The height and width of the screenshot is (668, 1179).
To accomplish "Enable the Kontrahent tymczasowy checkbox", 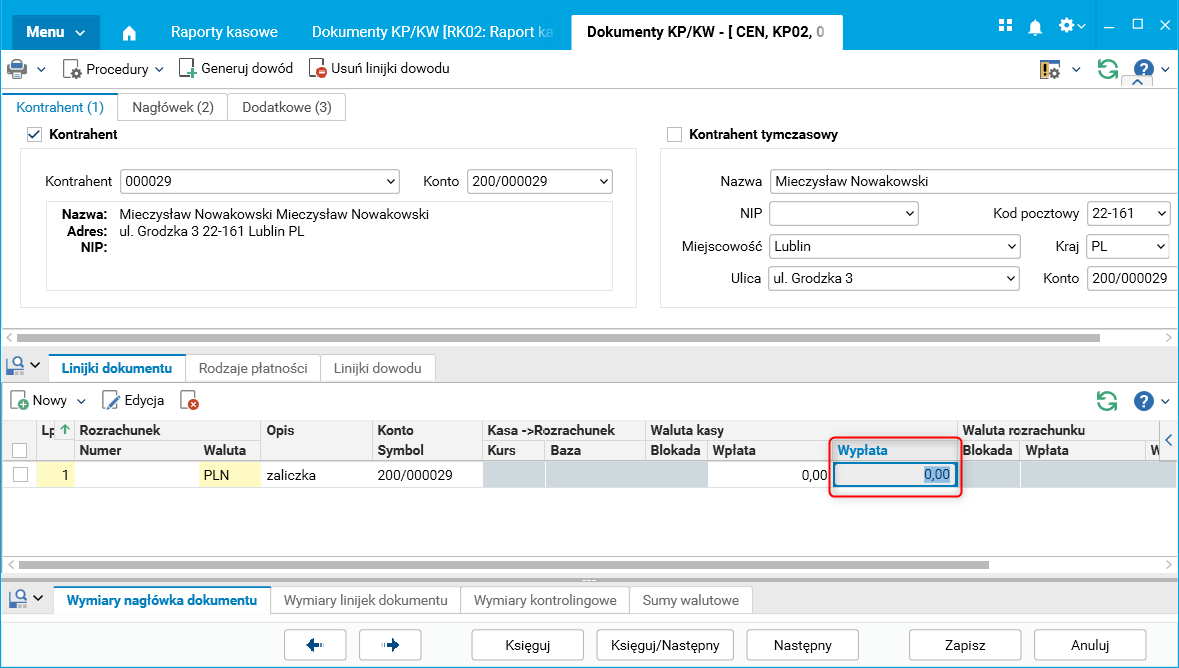I will click(674, 134).
